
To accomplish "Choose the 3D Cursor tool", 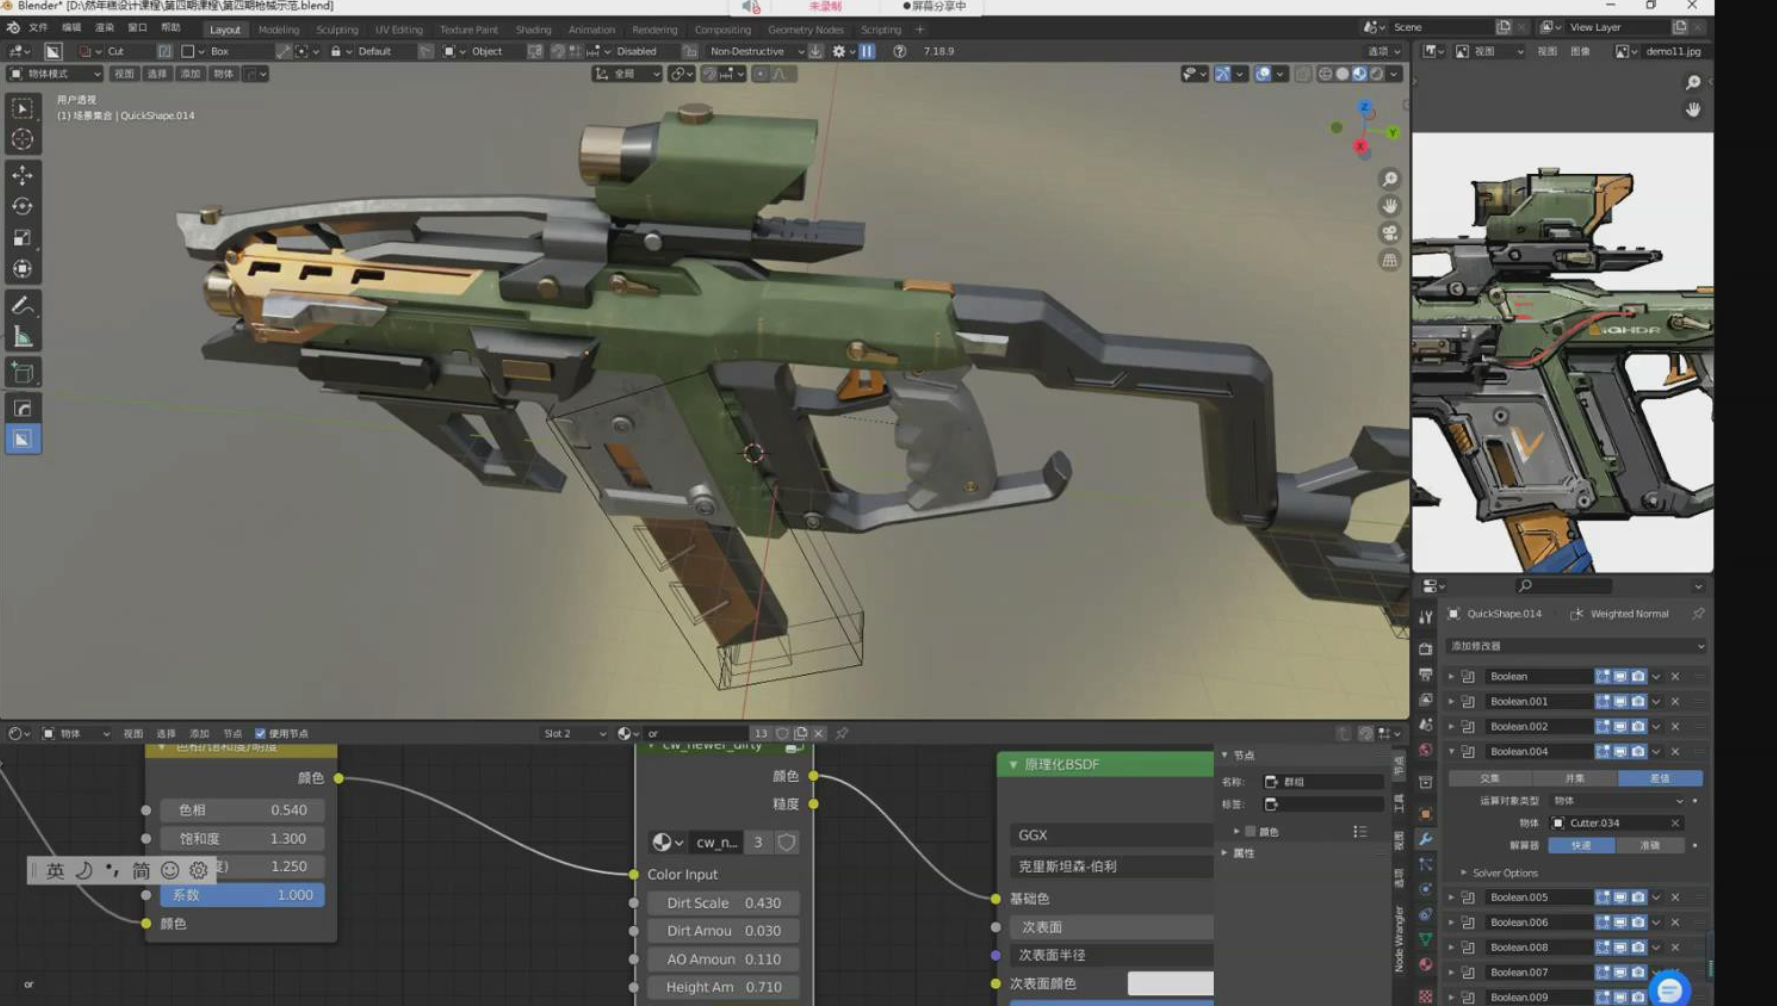I will [22, 140].
